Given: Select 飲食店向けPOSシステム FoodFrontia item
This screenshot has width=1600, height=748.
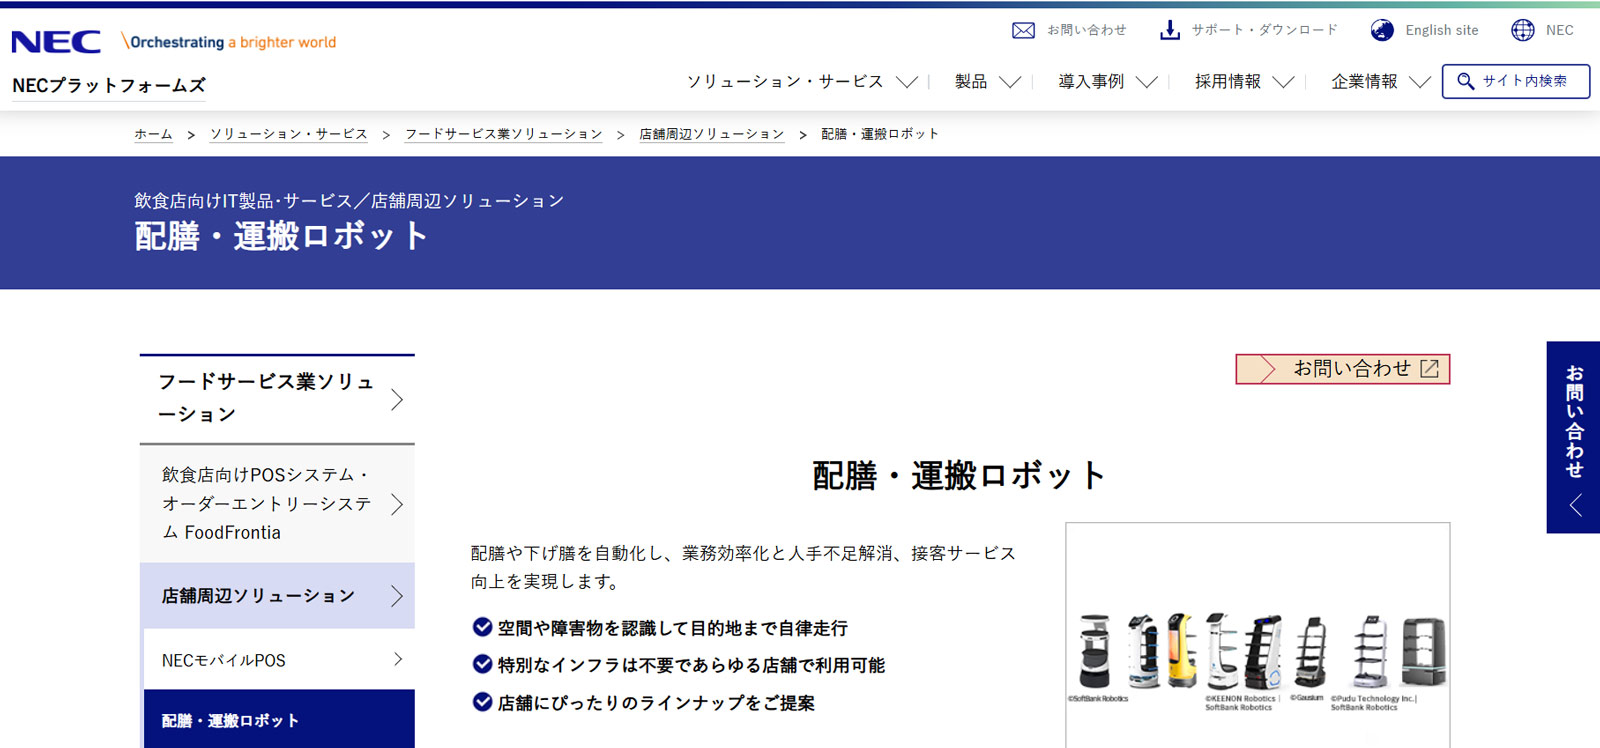Looking at the screenshot, I should pos(277,503).
